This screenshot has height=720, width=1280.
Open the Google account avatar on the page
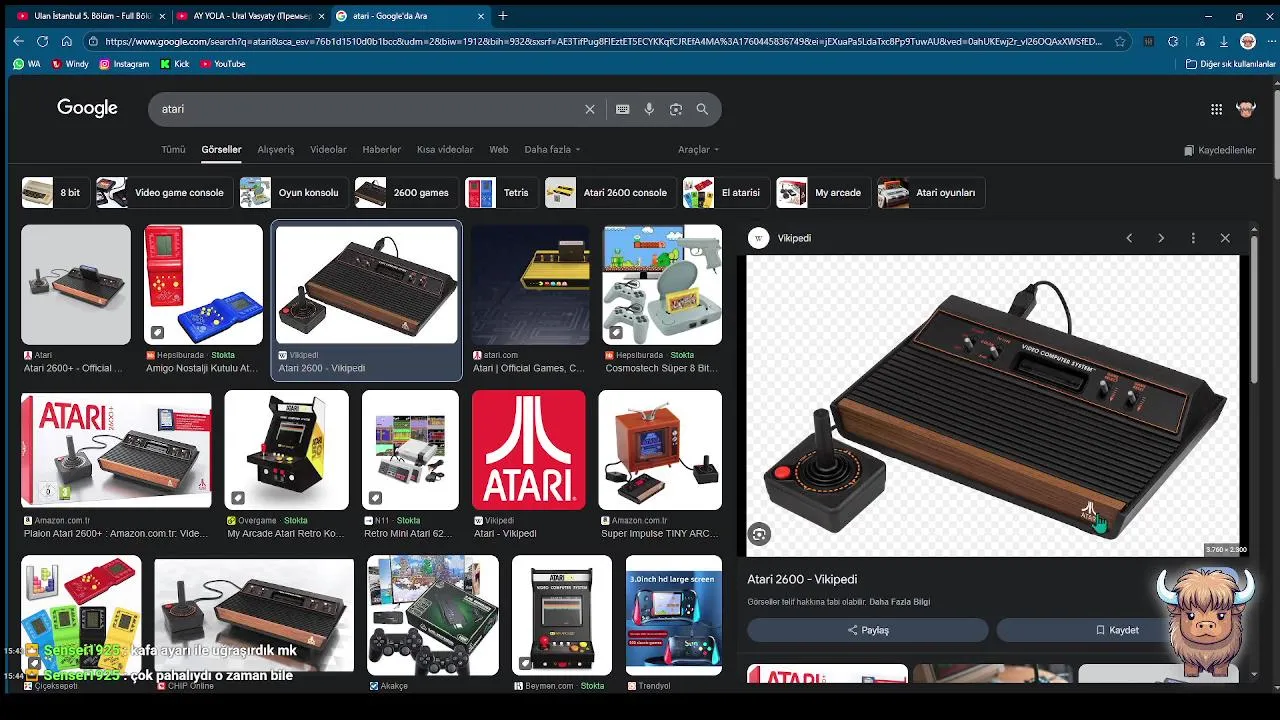click(x=1246, y=109)
